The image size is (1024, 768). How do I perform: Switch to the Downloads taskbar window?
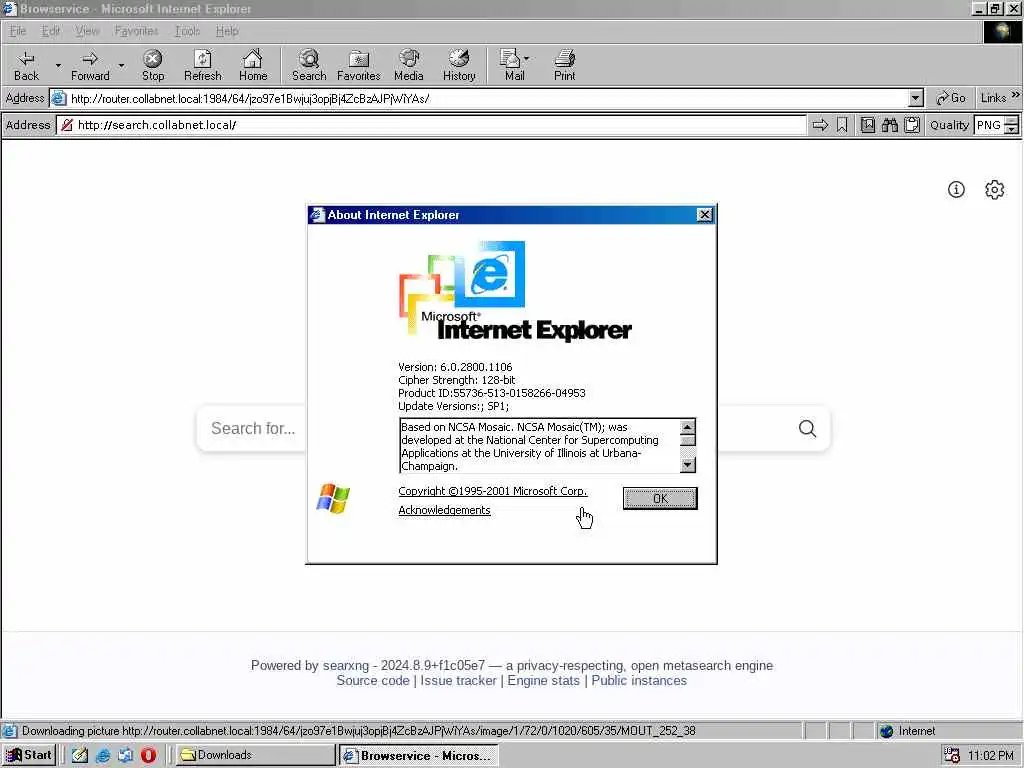pyautogui.click(x=255, y=755)
